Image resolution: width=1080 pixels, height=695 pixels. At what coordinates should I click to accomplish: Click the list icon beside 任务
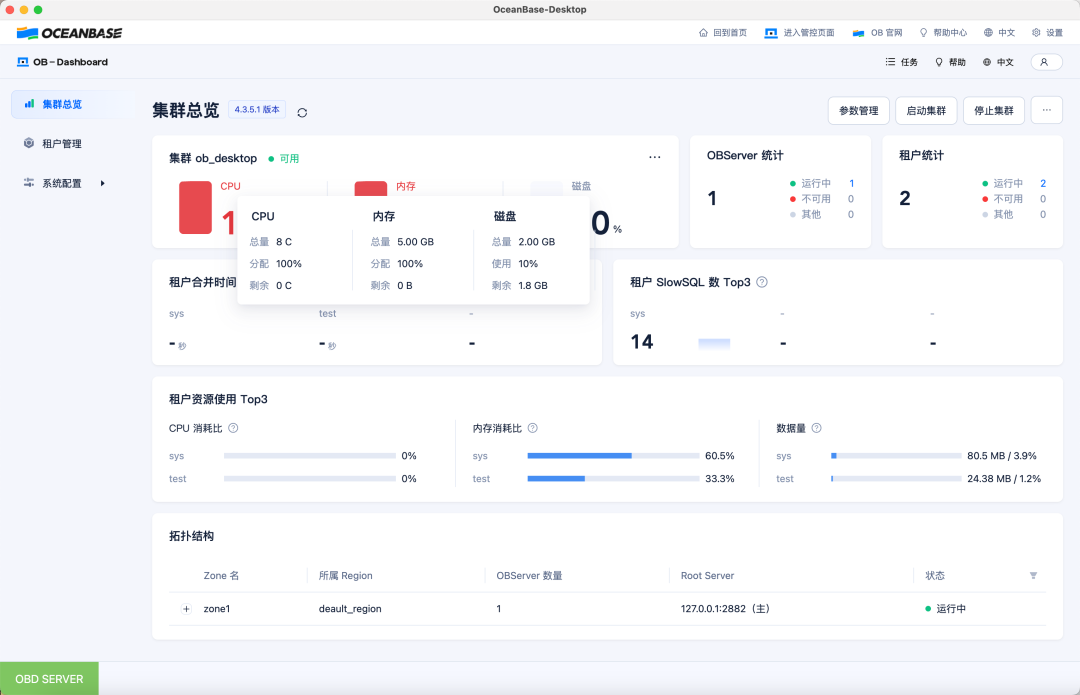point(890,62)
